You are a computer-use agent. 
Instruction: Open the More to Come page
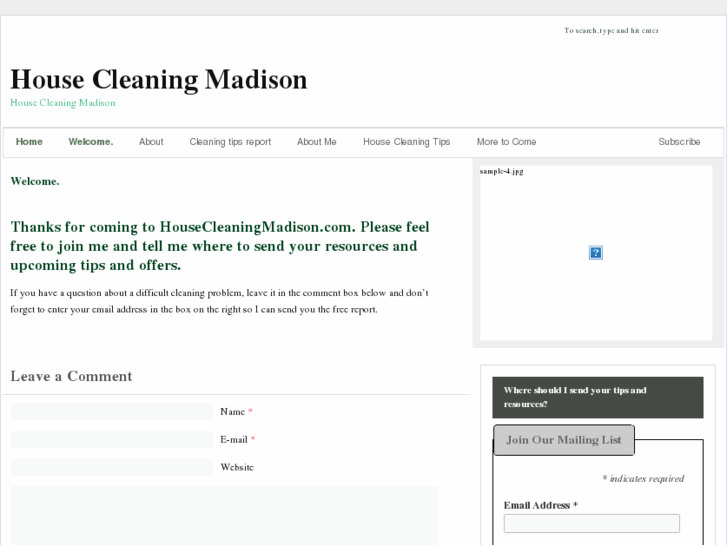[x=506, y=142]
